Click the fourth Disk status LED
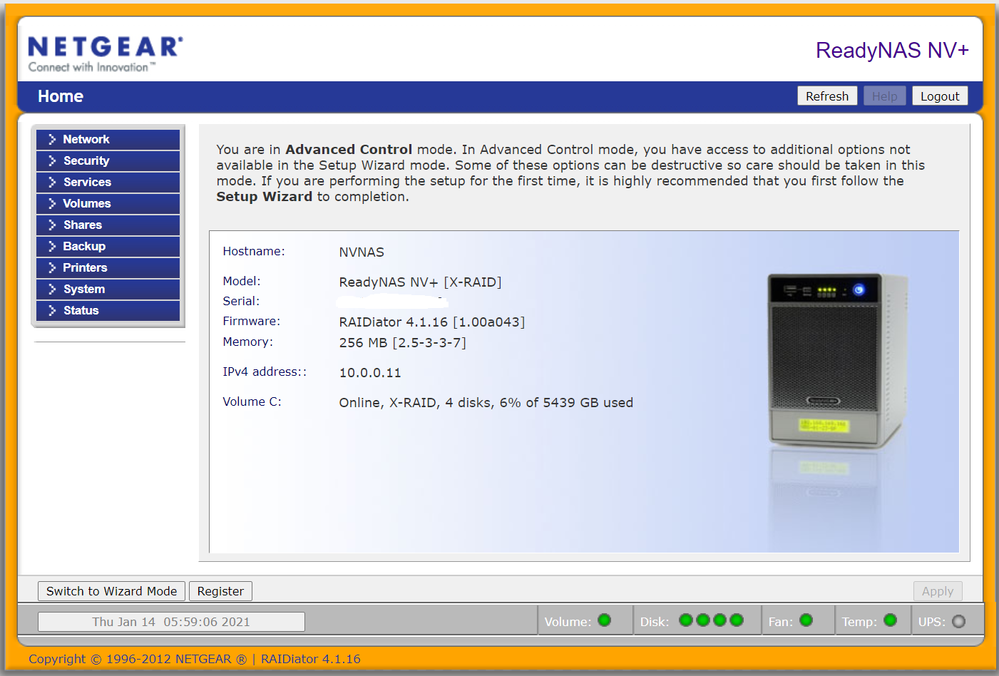The image size is (999, 676). (737, 621)
